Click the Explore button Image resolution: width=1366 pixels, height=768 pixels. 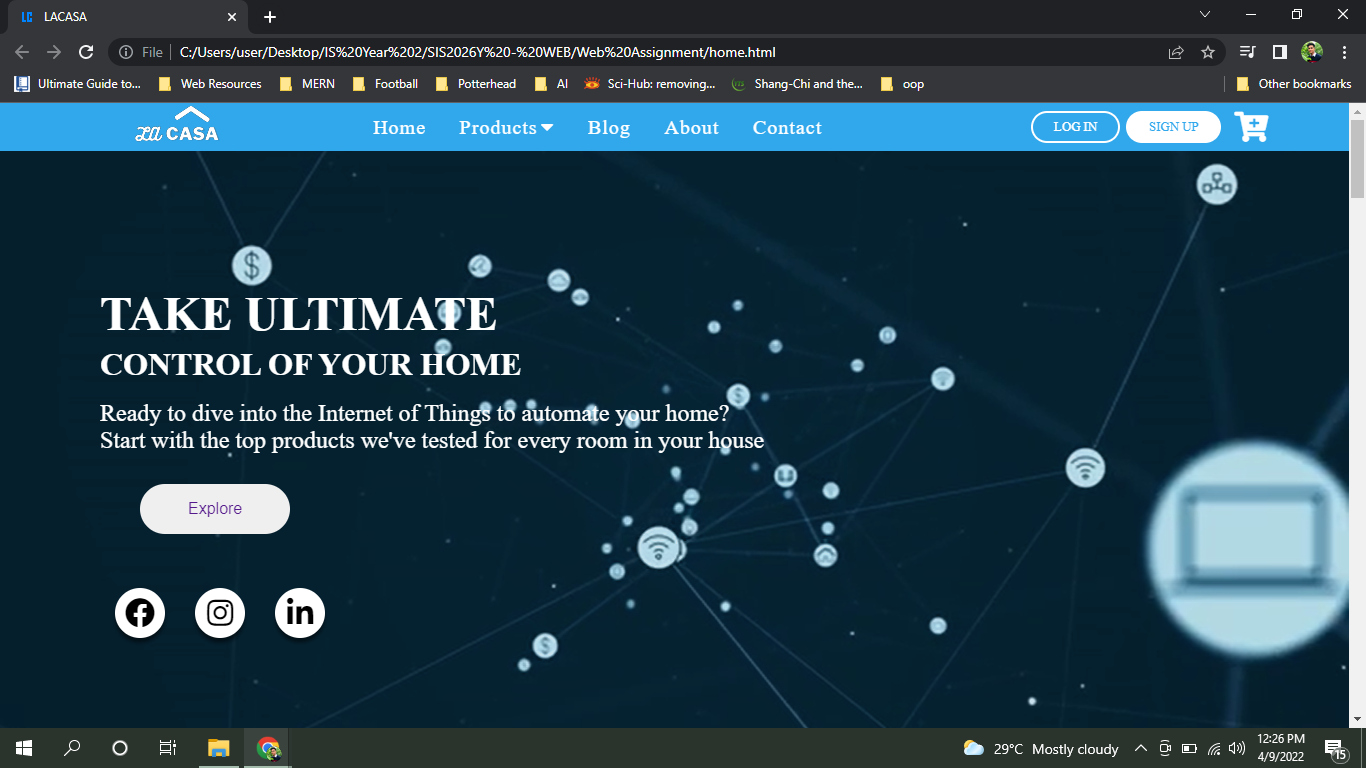tap(214, 508)
